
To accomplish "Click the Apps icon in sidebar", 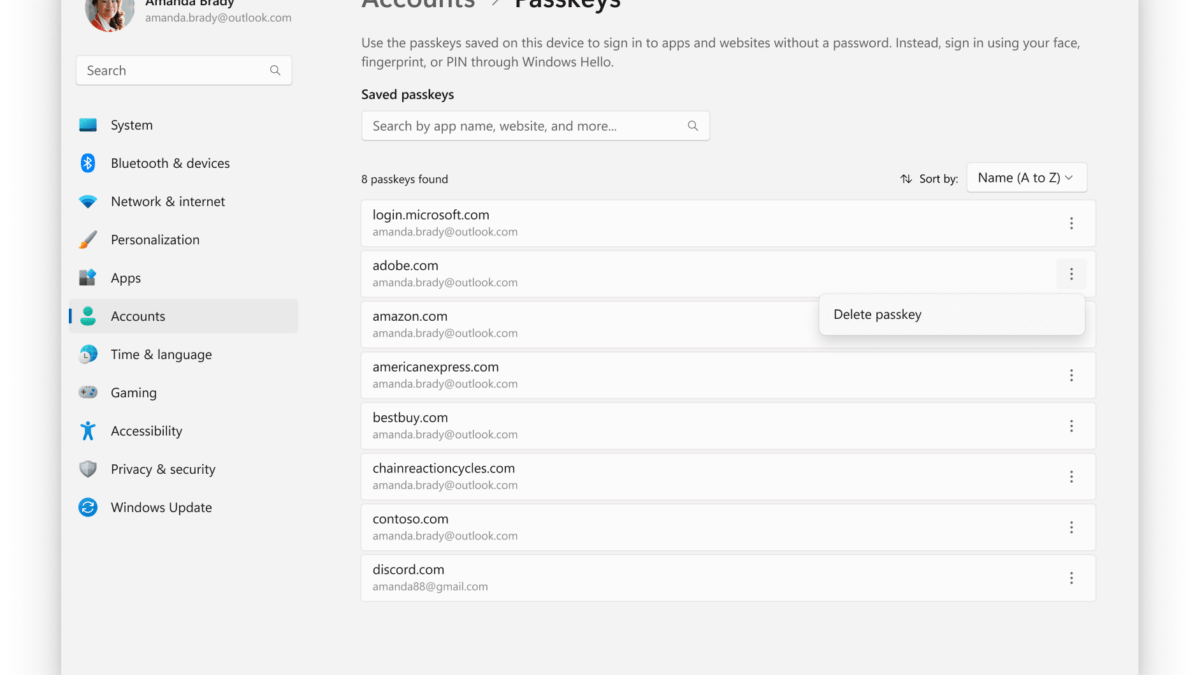I will tap(88, 278).
